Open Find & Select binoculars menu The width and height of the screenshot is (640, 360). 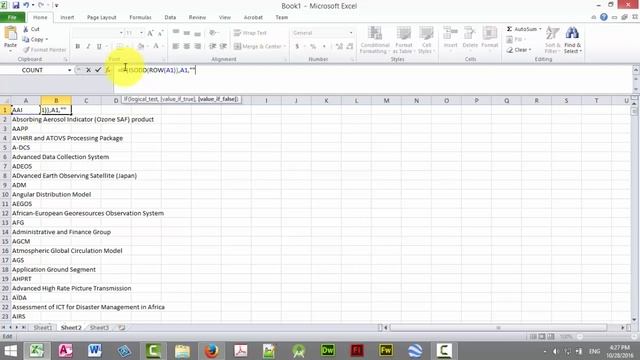pyautogui.click(x=572, y=40)
